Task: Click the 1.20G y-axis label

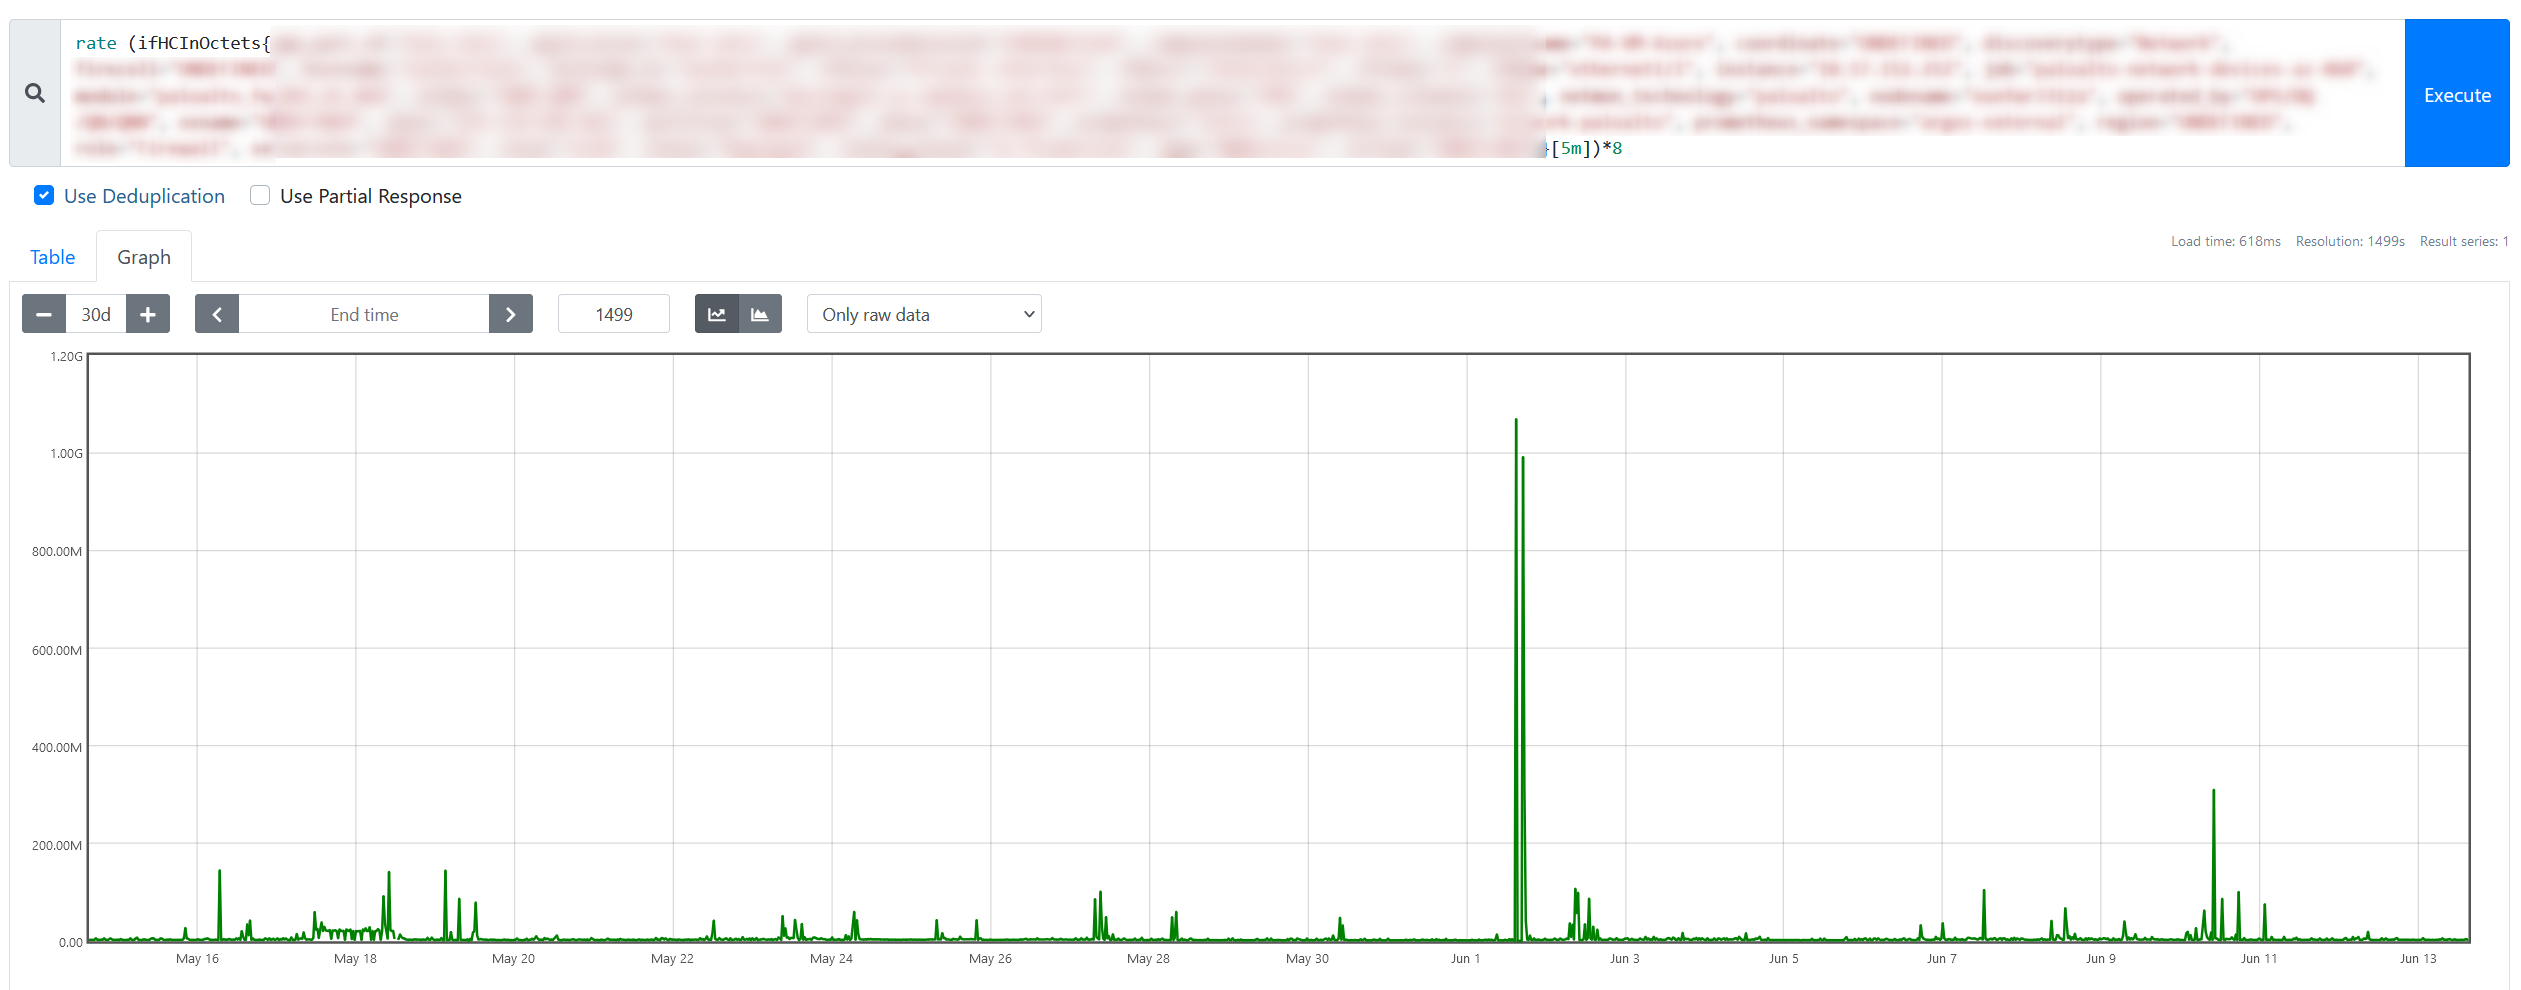Action: coord(66,356)
